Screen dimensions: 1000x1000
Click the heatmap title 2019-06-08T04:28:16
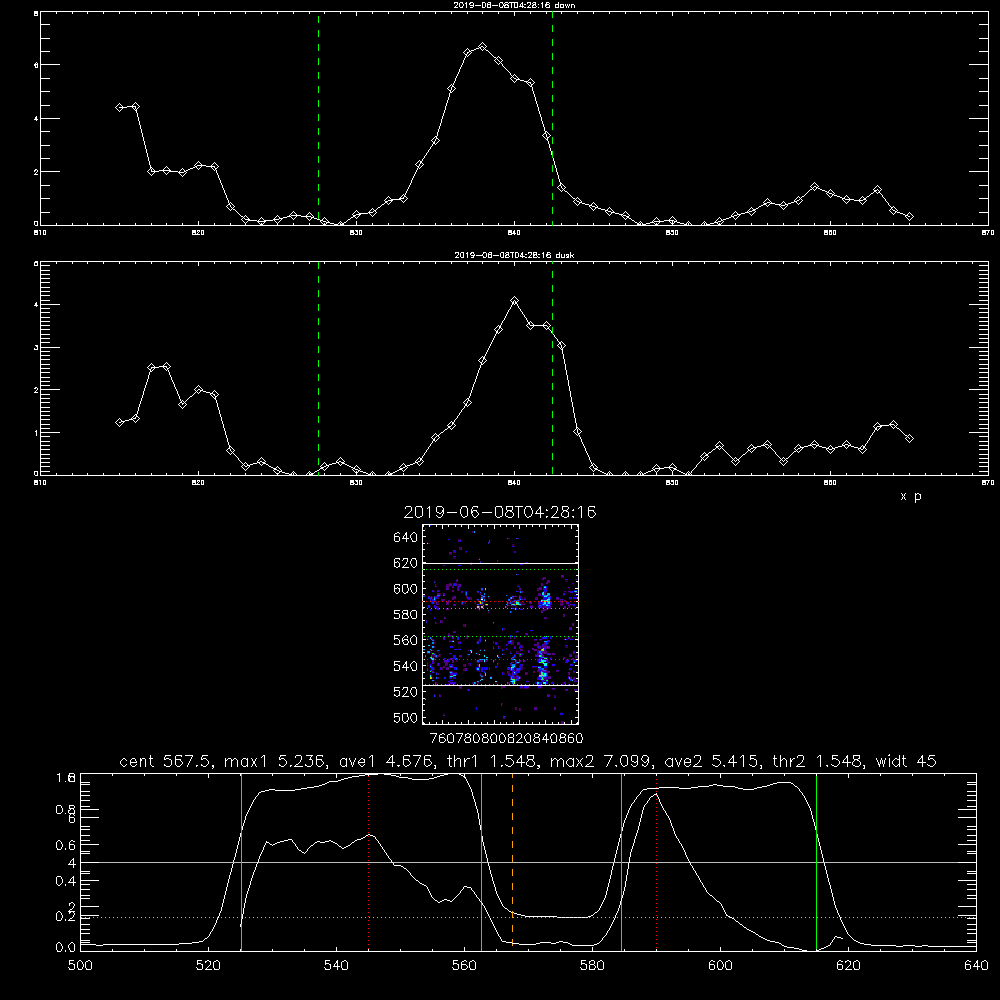coord(500,512)
